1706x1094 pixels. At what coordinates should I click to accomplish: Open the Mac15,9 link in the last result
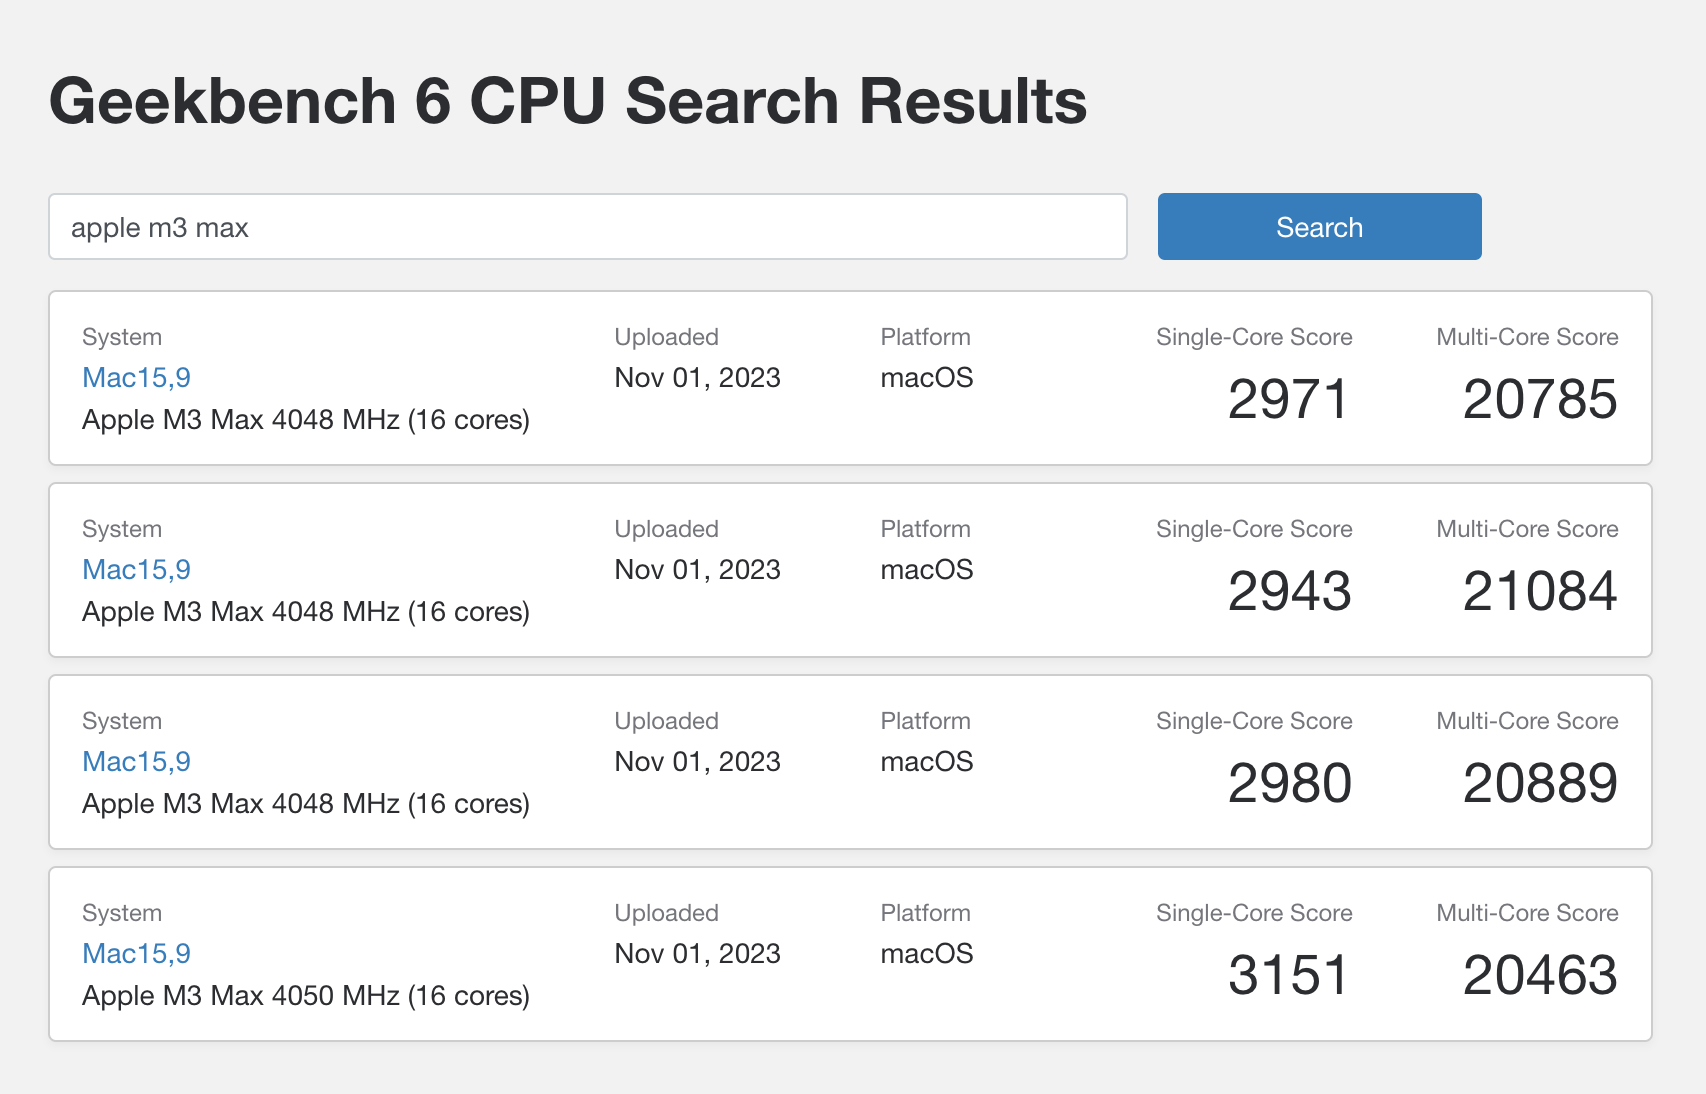[x=137, y=954]
